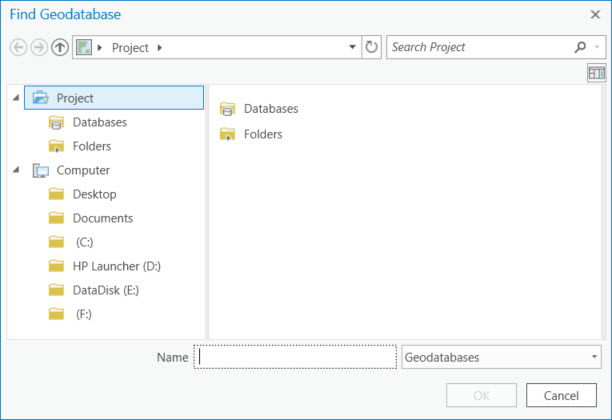Close the Find Geodatabase dialog

[x=595, y=14]
